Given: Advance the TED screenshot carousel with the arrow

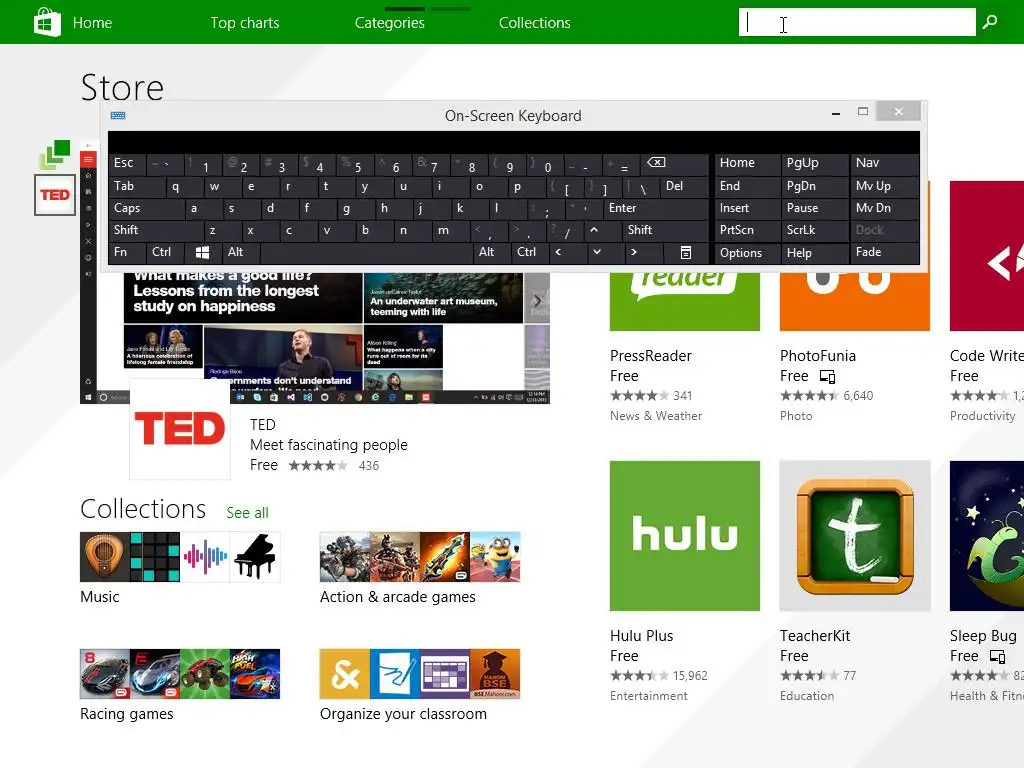Looking at the screenshot, I should (537, 301).
